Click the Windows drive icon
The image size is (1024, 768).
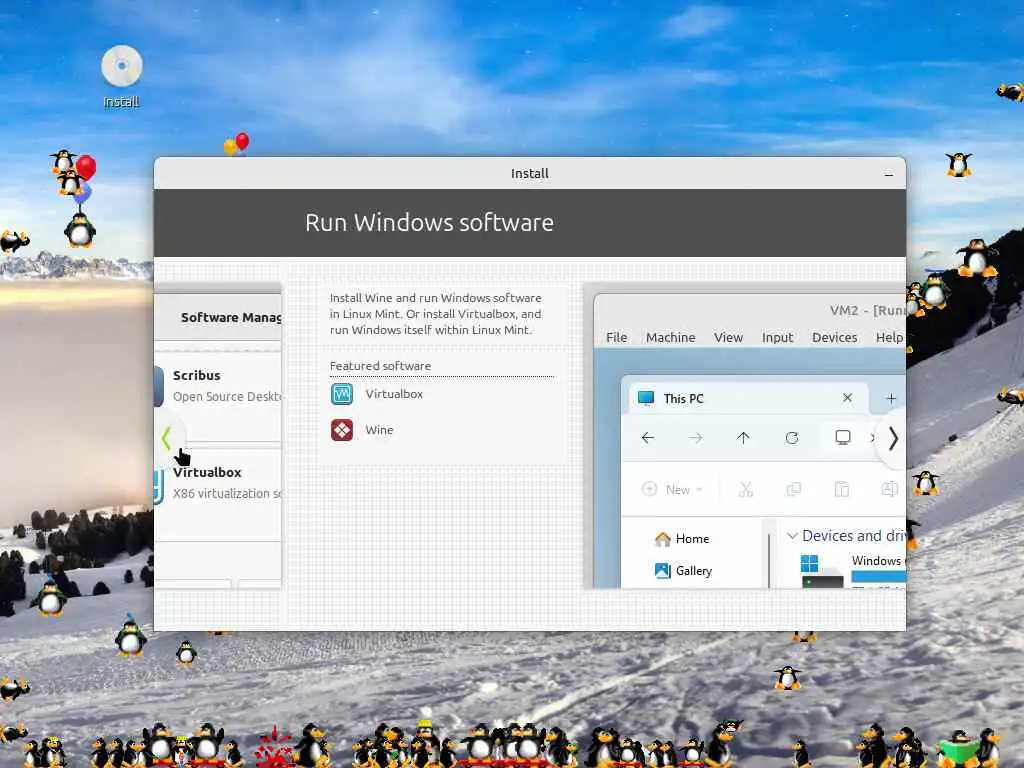tap(821, 571)
